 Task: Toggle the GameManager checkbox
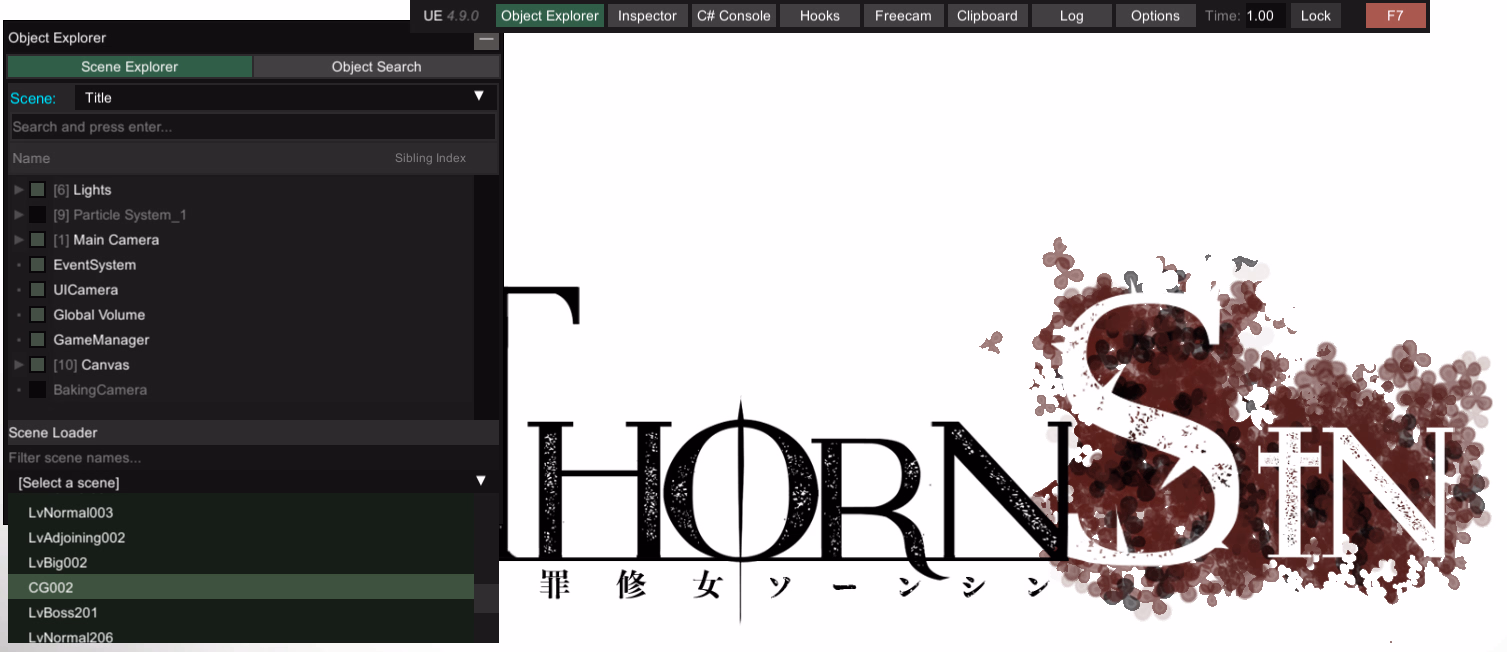[37, 340]
